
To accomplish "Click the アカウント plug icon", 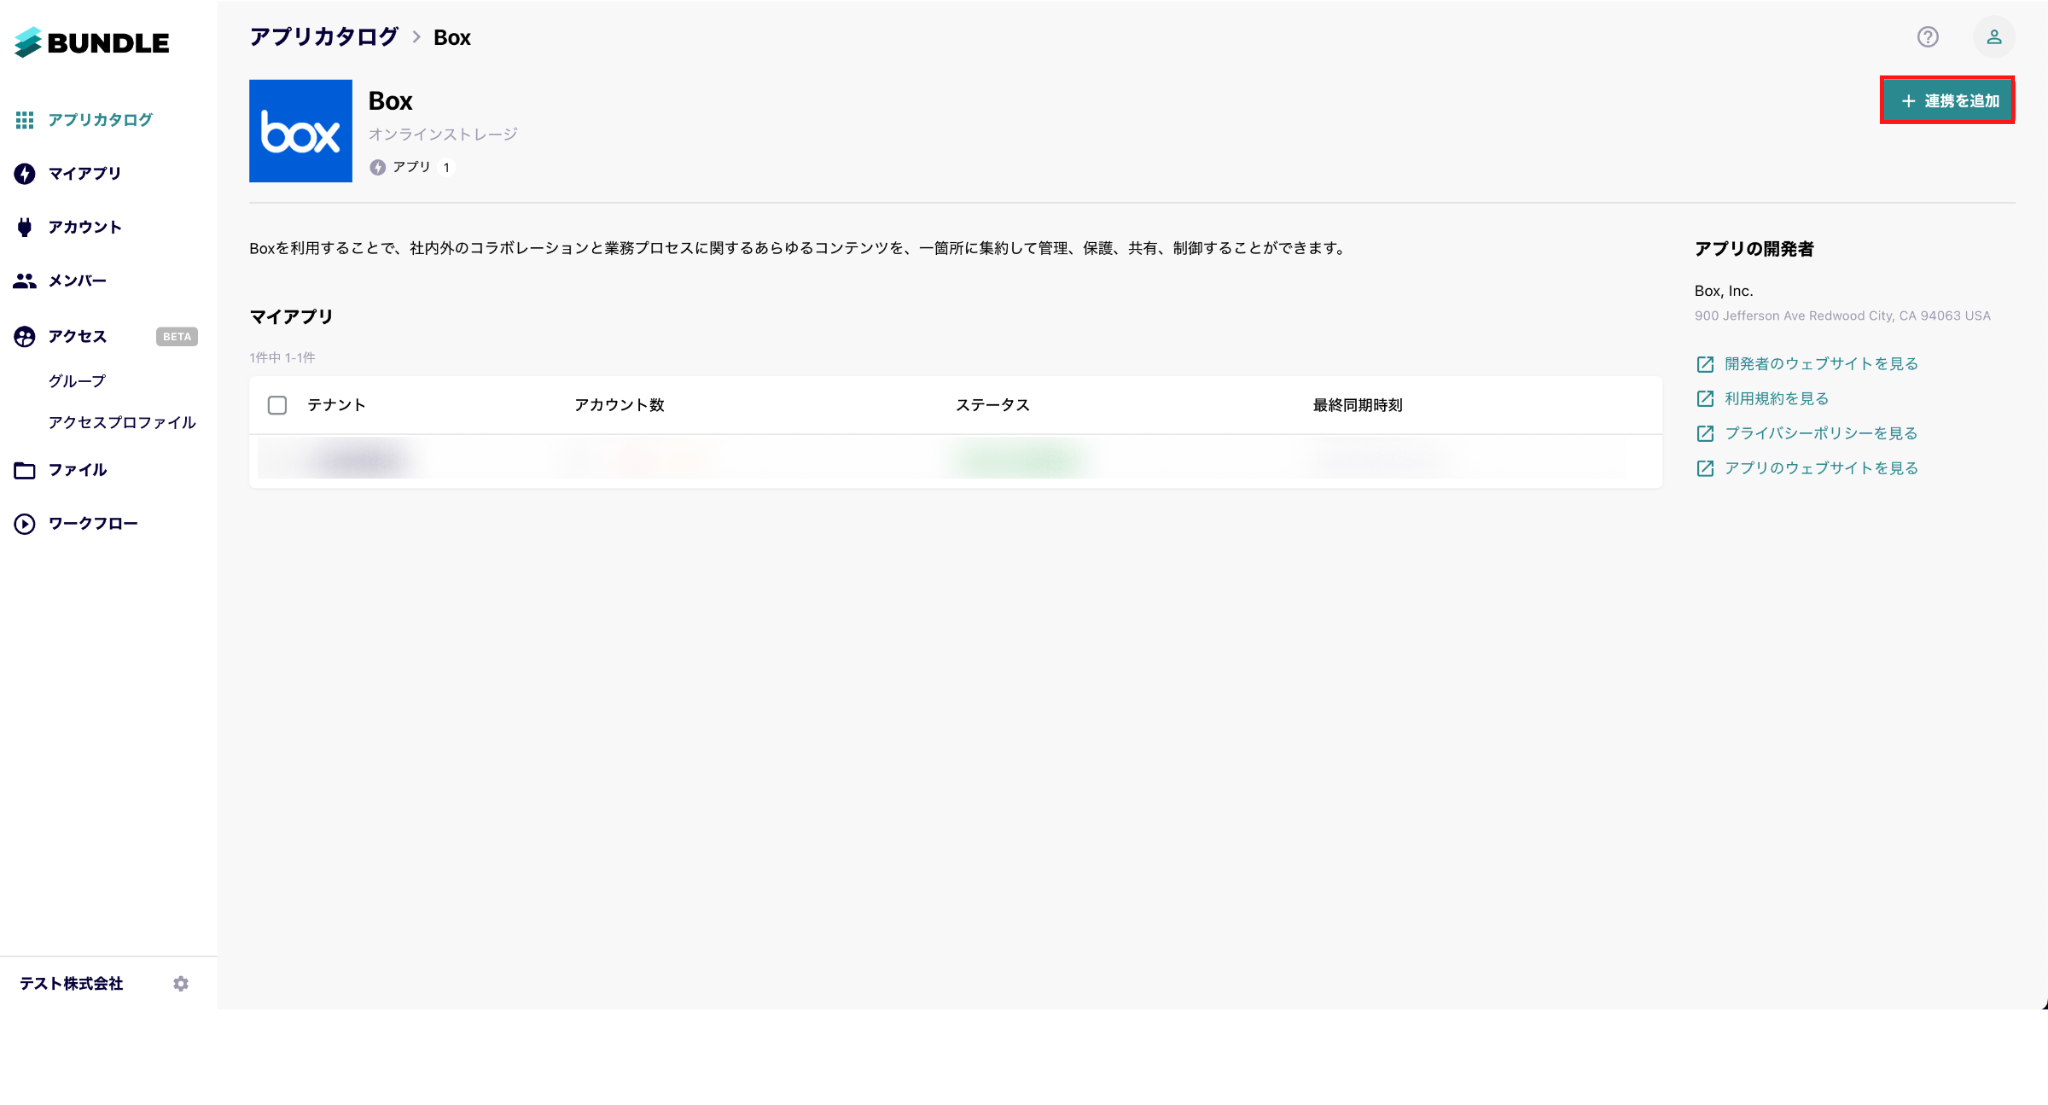I will tap(25, 227).
